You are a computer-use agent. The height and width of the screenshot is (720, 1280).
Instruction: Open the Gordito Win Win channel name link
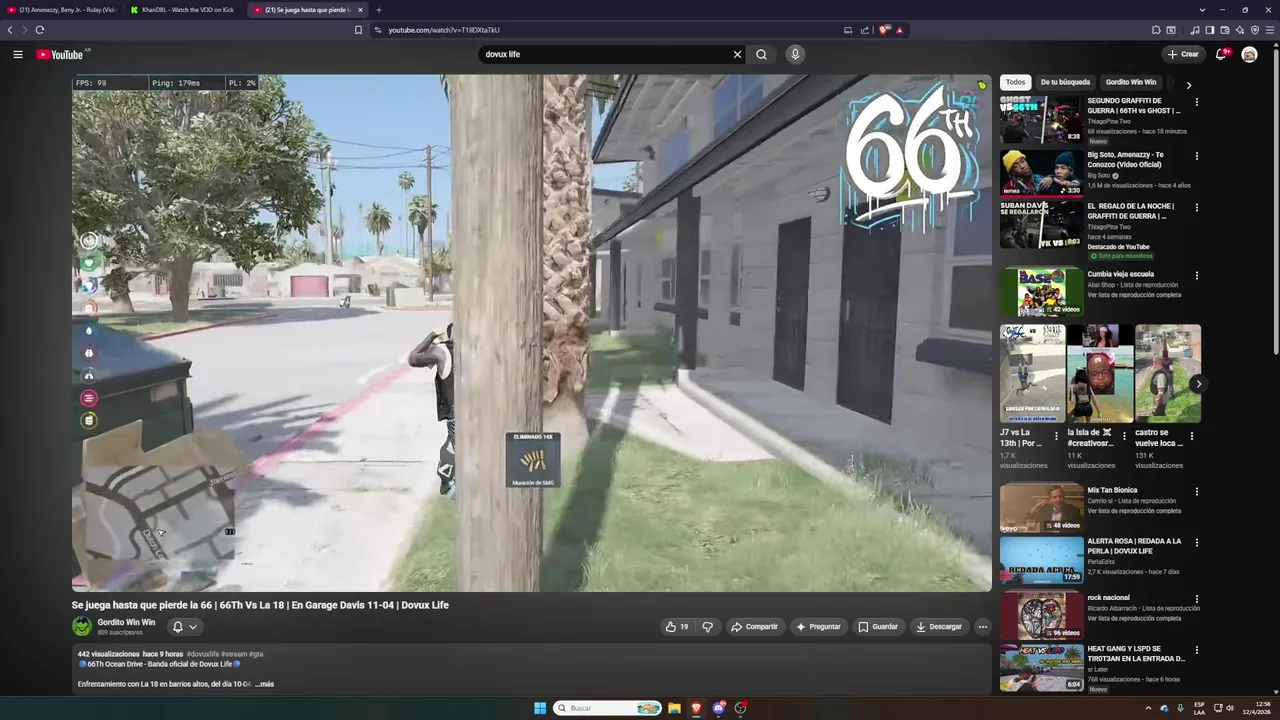(126, 622)
